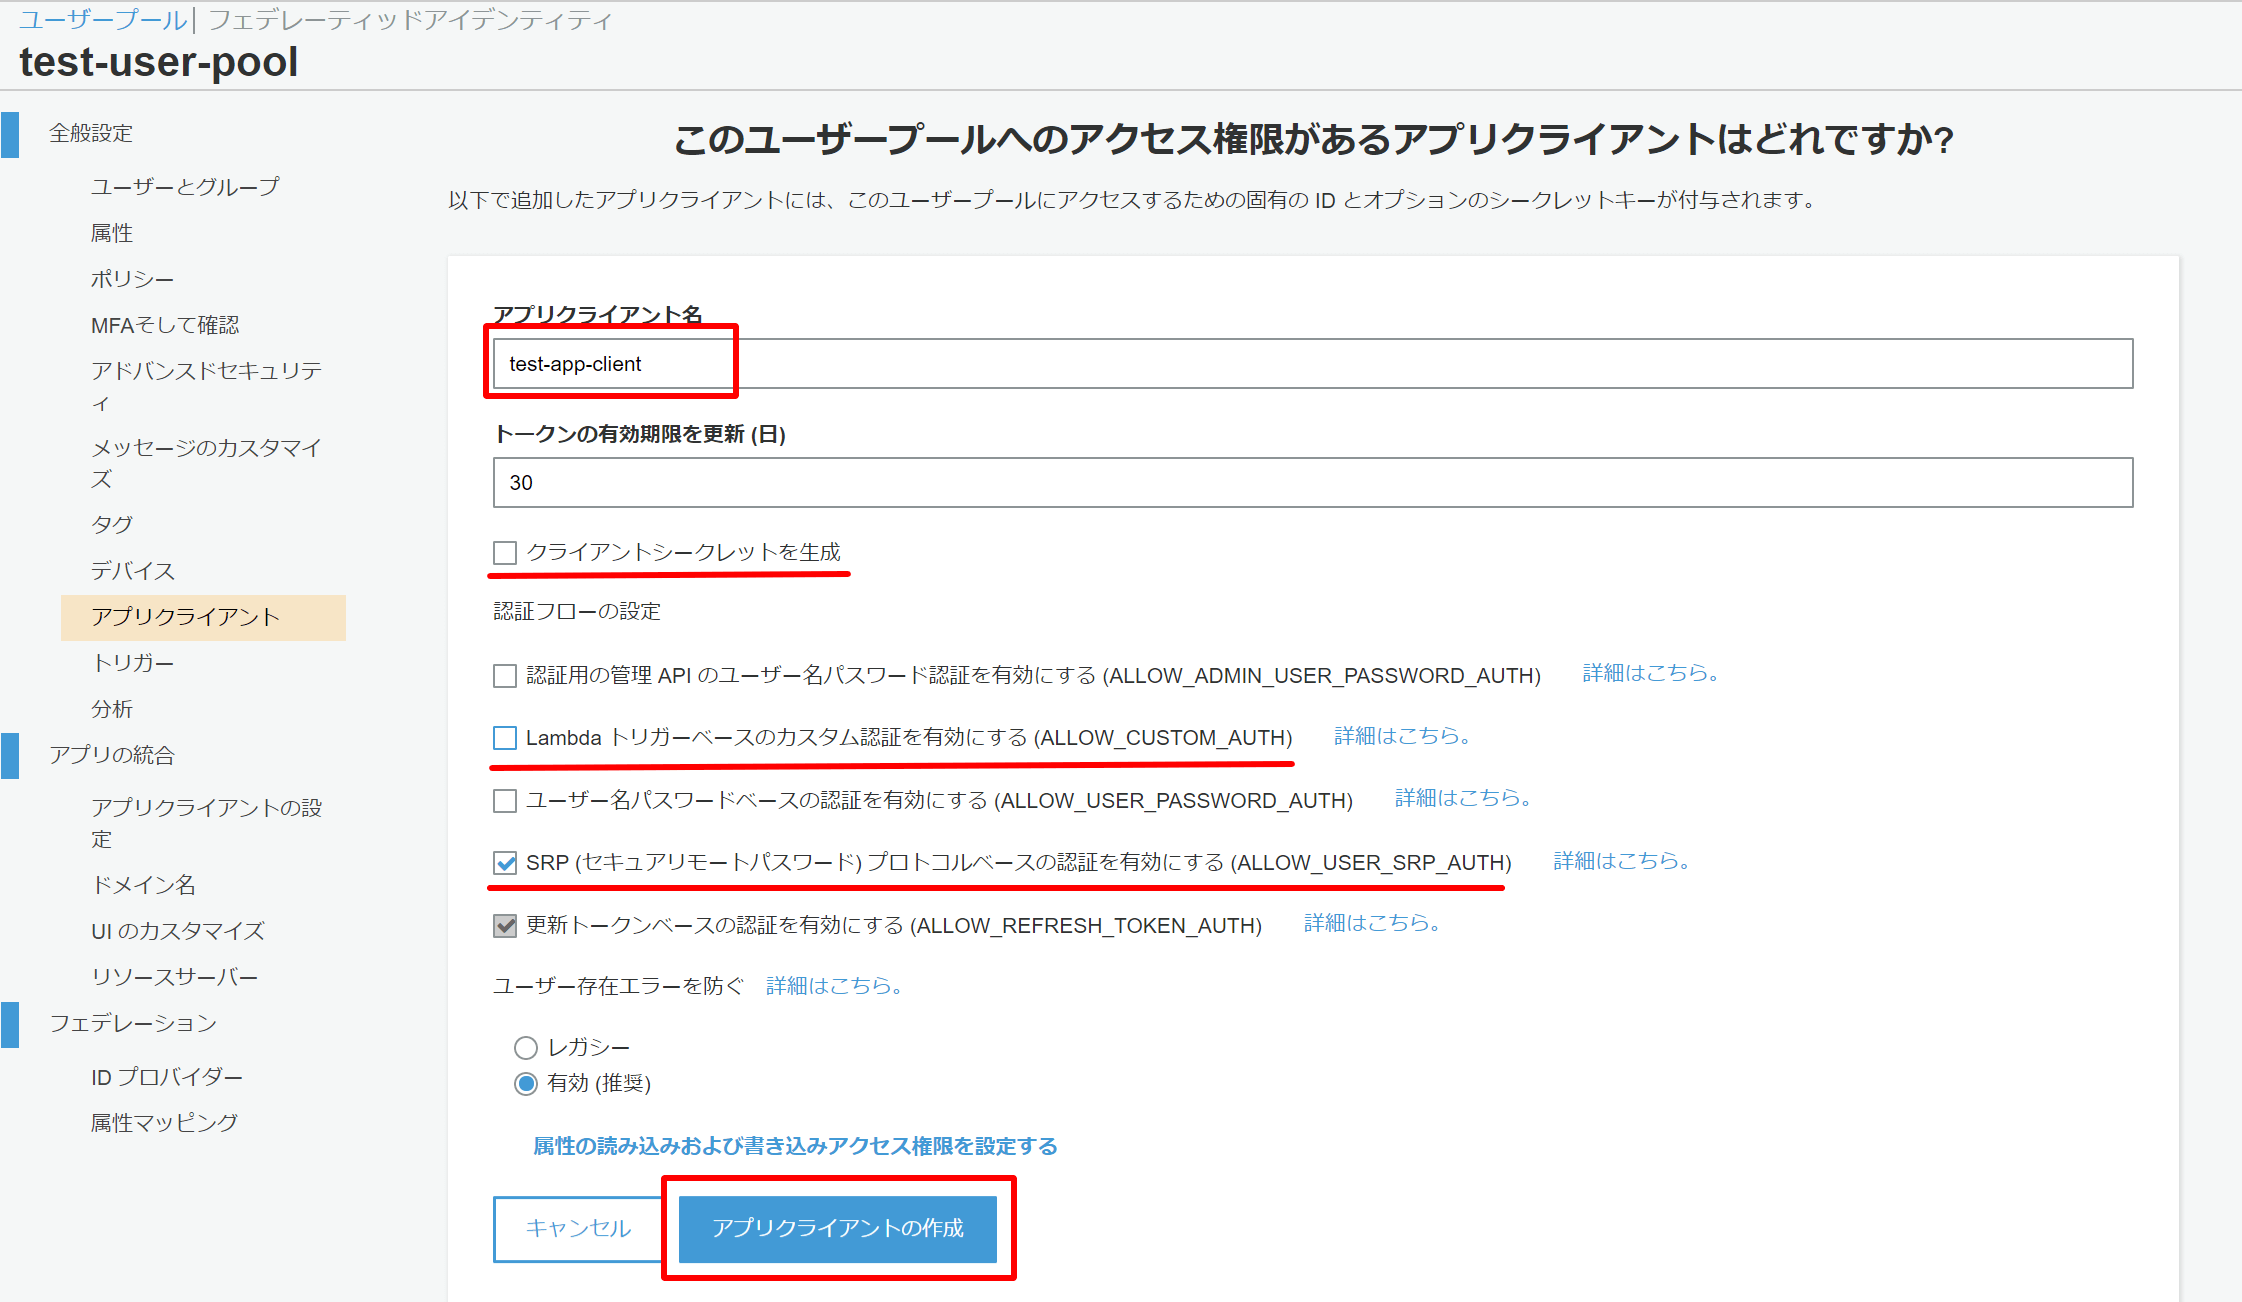Uncheck the ALLOW_USER_SRP_AUTH checkbox
This screenshot has height=1302, width=2242.
click(505, 863)
